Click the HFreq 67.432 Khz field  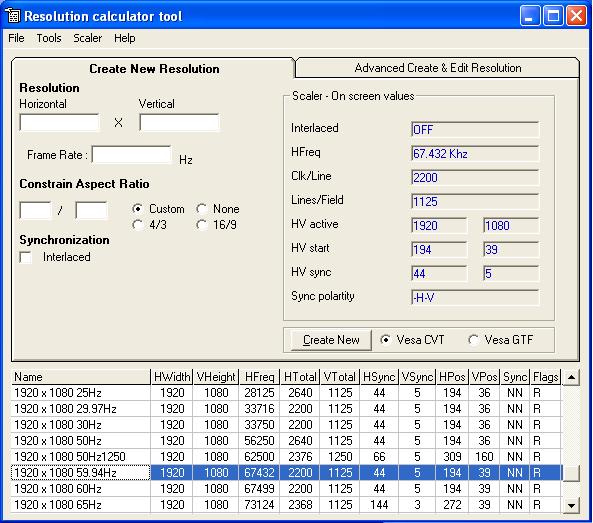(475, 154)
